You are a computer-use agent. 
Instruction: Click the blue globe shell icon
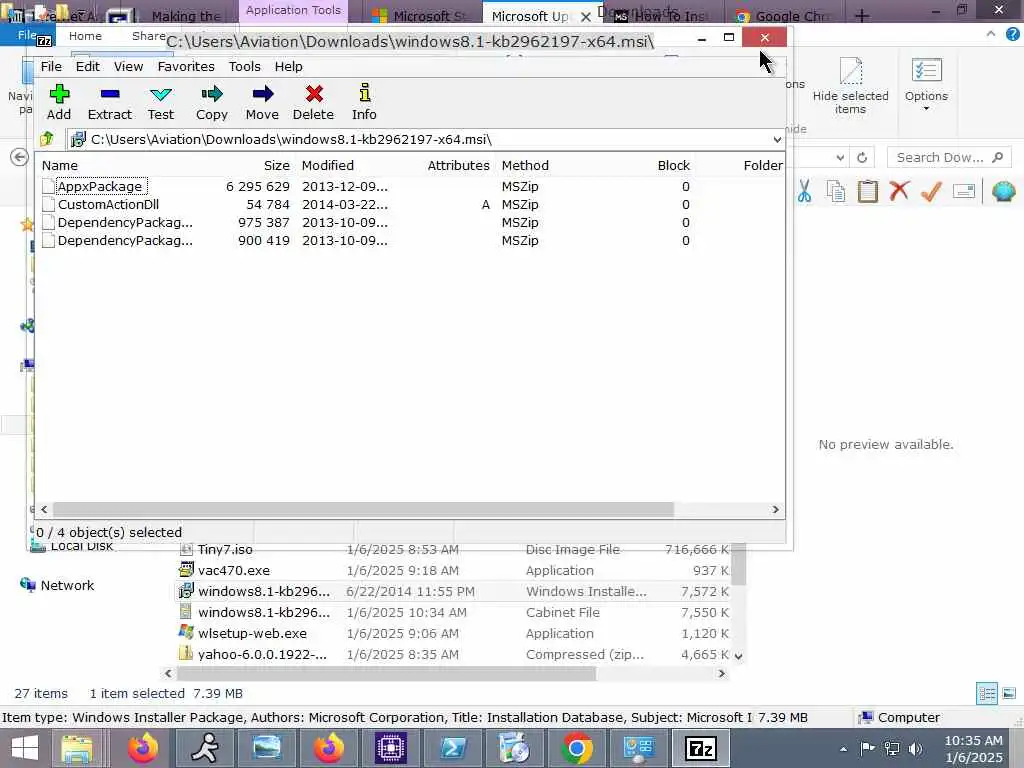[1004, 191]
